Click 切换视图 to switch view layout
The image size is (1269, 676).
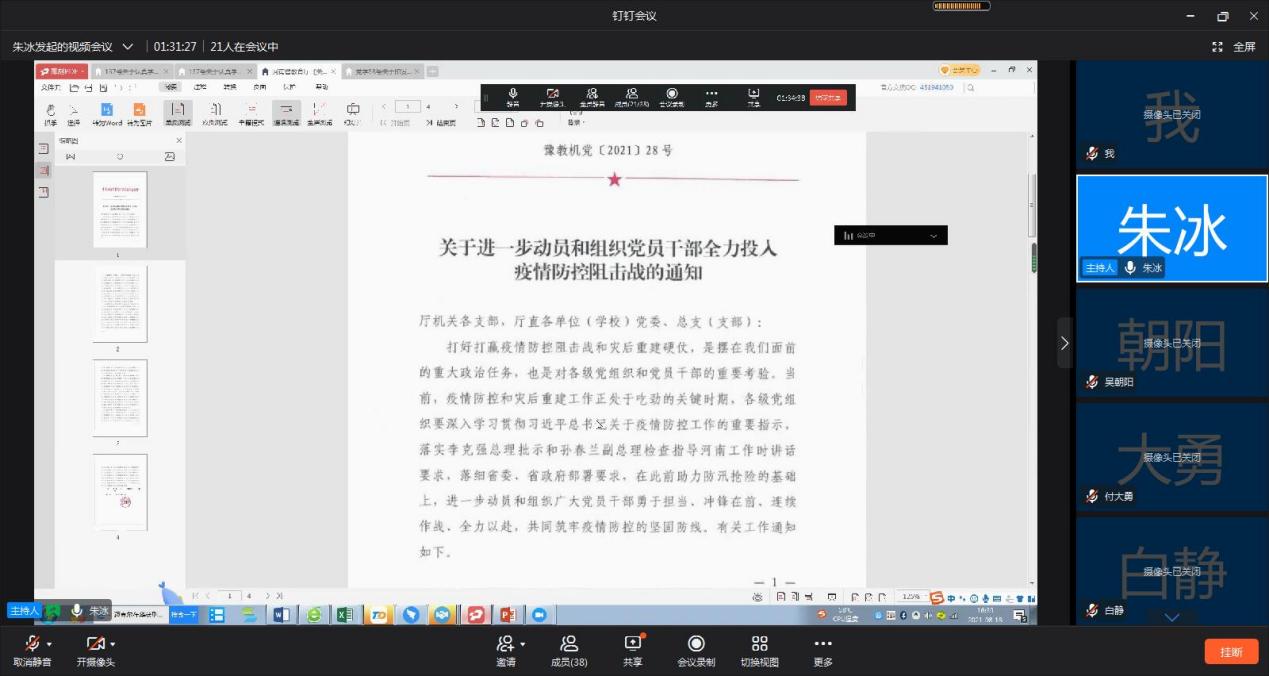point(760,643)
